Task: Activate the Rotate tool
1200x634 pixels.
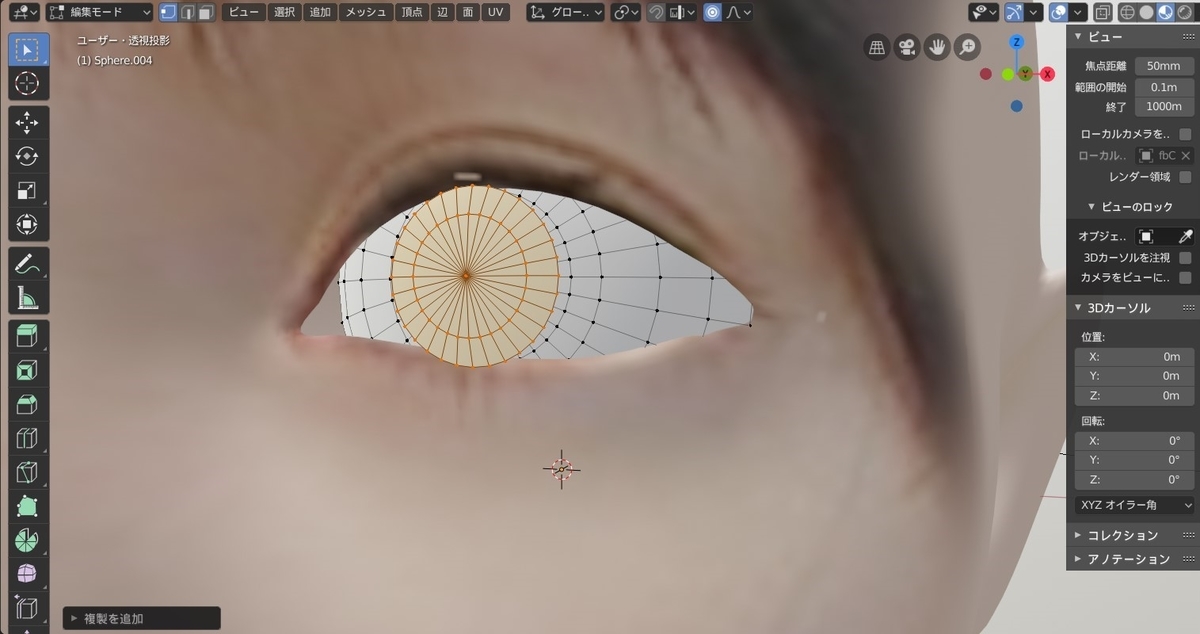Action: [27, 156]
